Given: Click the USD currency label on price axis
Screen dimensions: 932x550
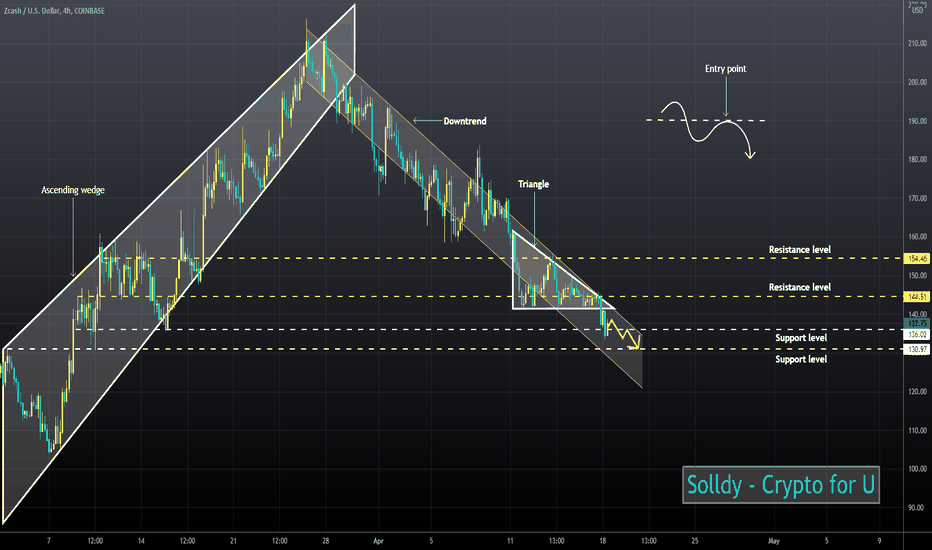Looking at the screenshot, I should click(x=918, y=10).
